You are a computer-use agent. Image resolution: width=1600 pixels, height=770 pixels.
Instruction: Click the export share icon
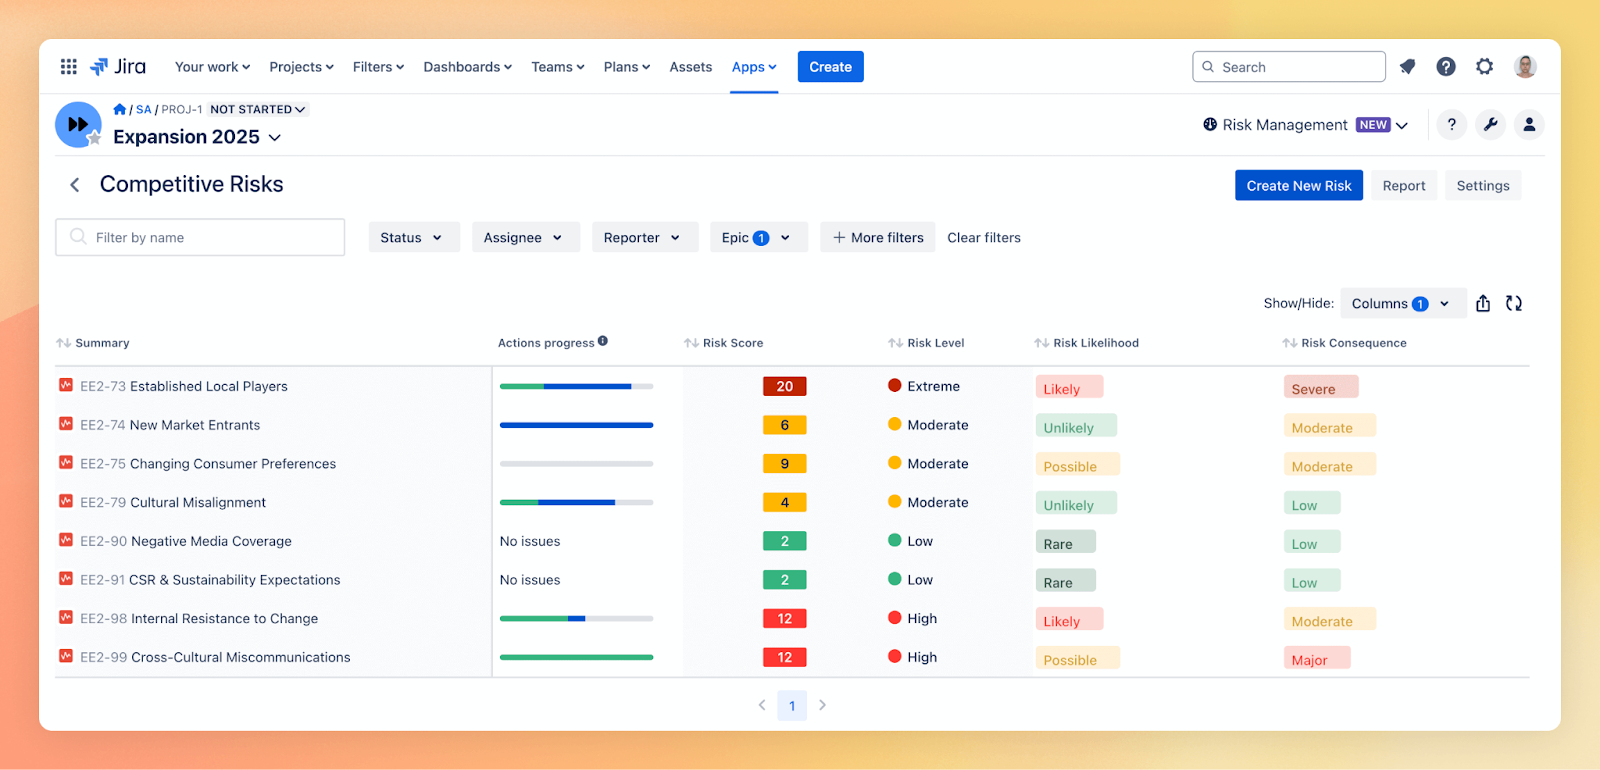tap(1483, 303)
